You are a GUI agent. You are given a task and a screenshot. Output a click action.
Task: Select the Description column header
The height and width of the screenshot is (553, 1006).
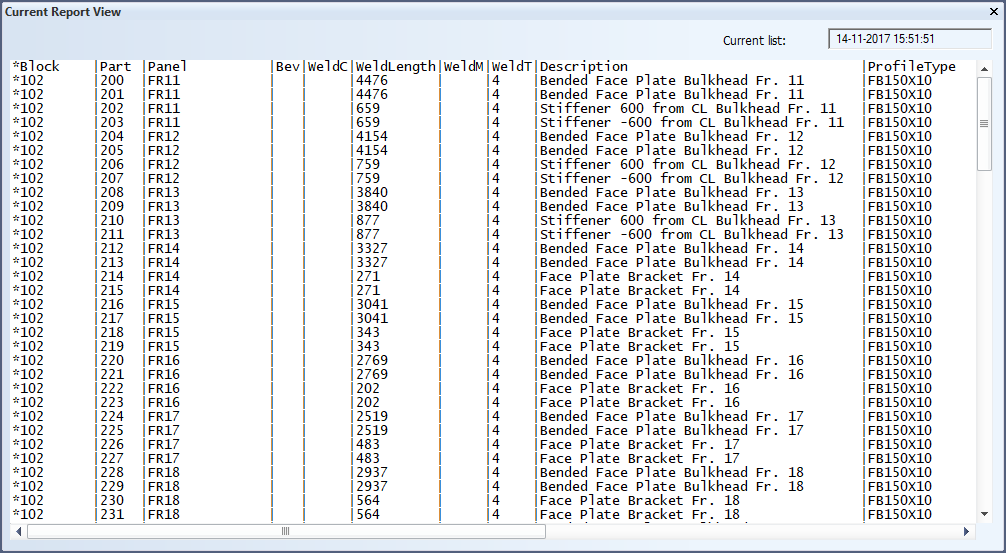click(584, 67)
